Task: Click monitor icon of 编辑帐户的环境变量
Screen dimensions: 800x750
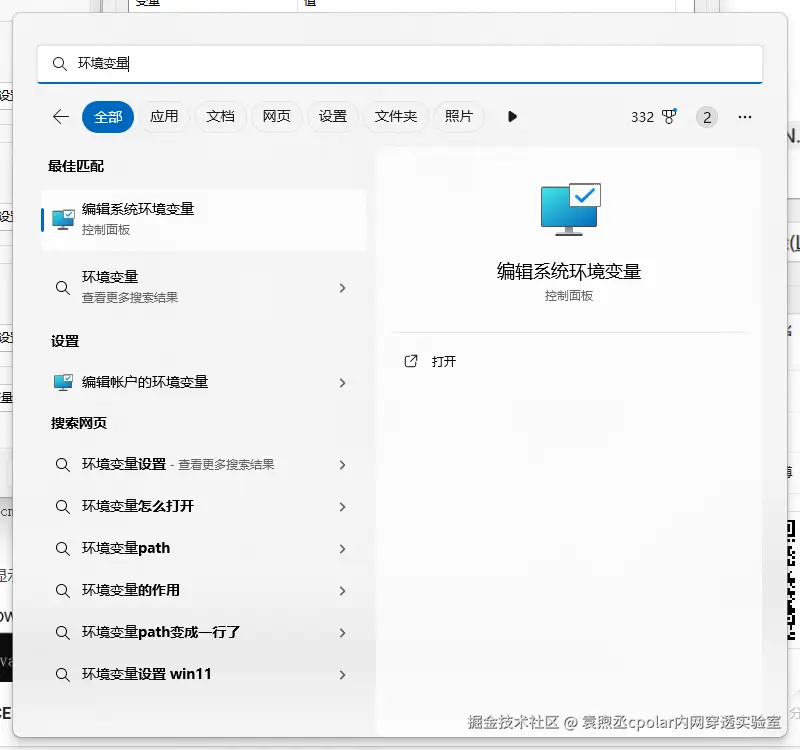Action: (x=63, y=383)
